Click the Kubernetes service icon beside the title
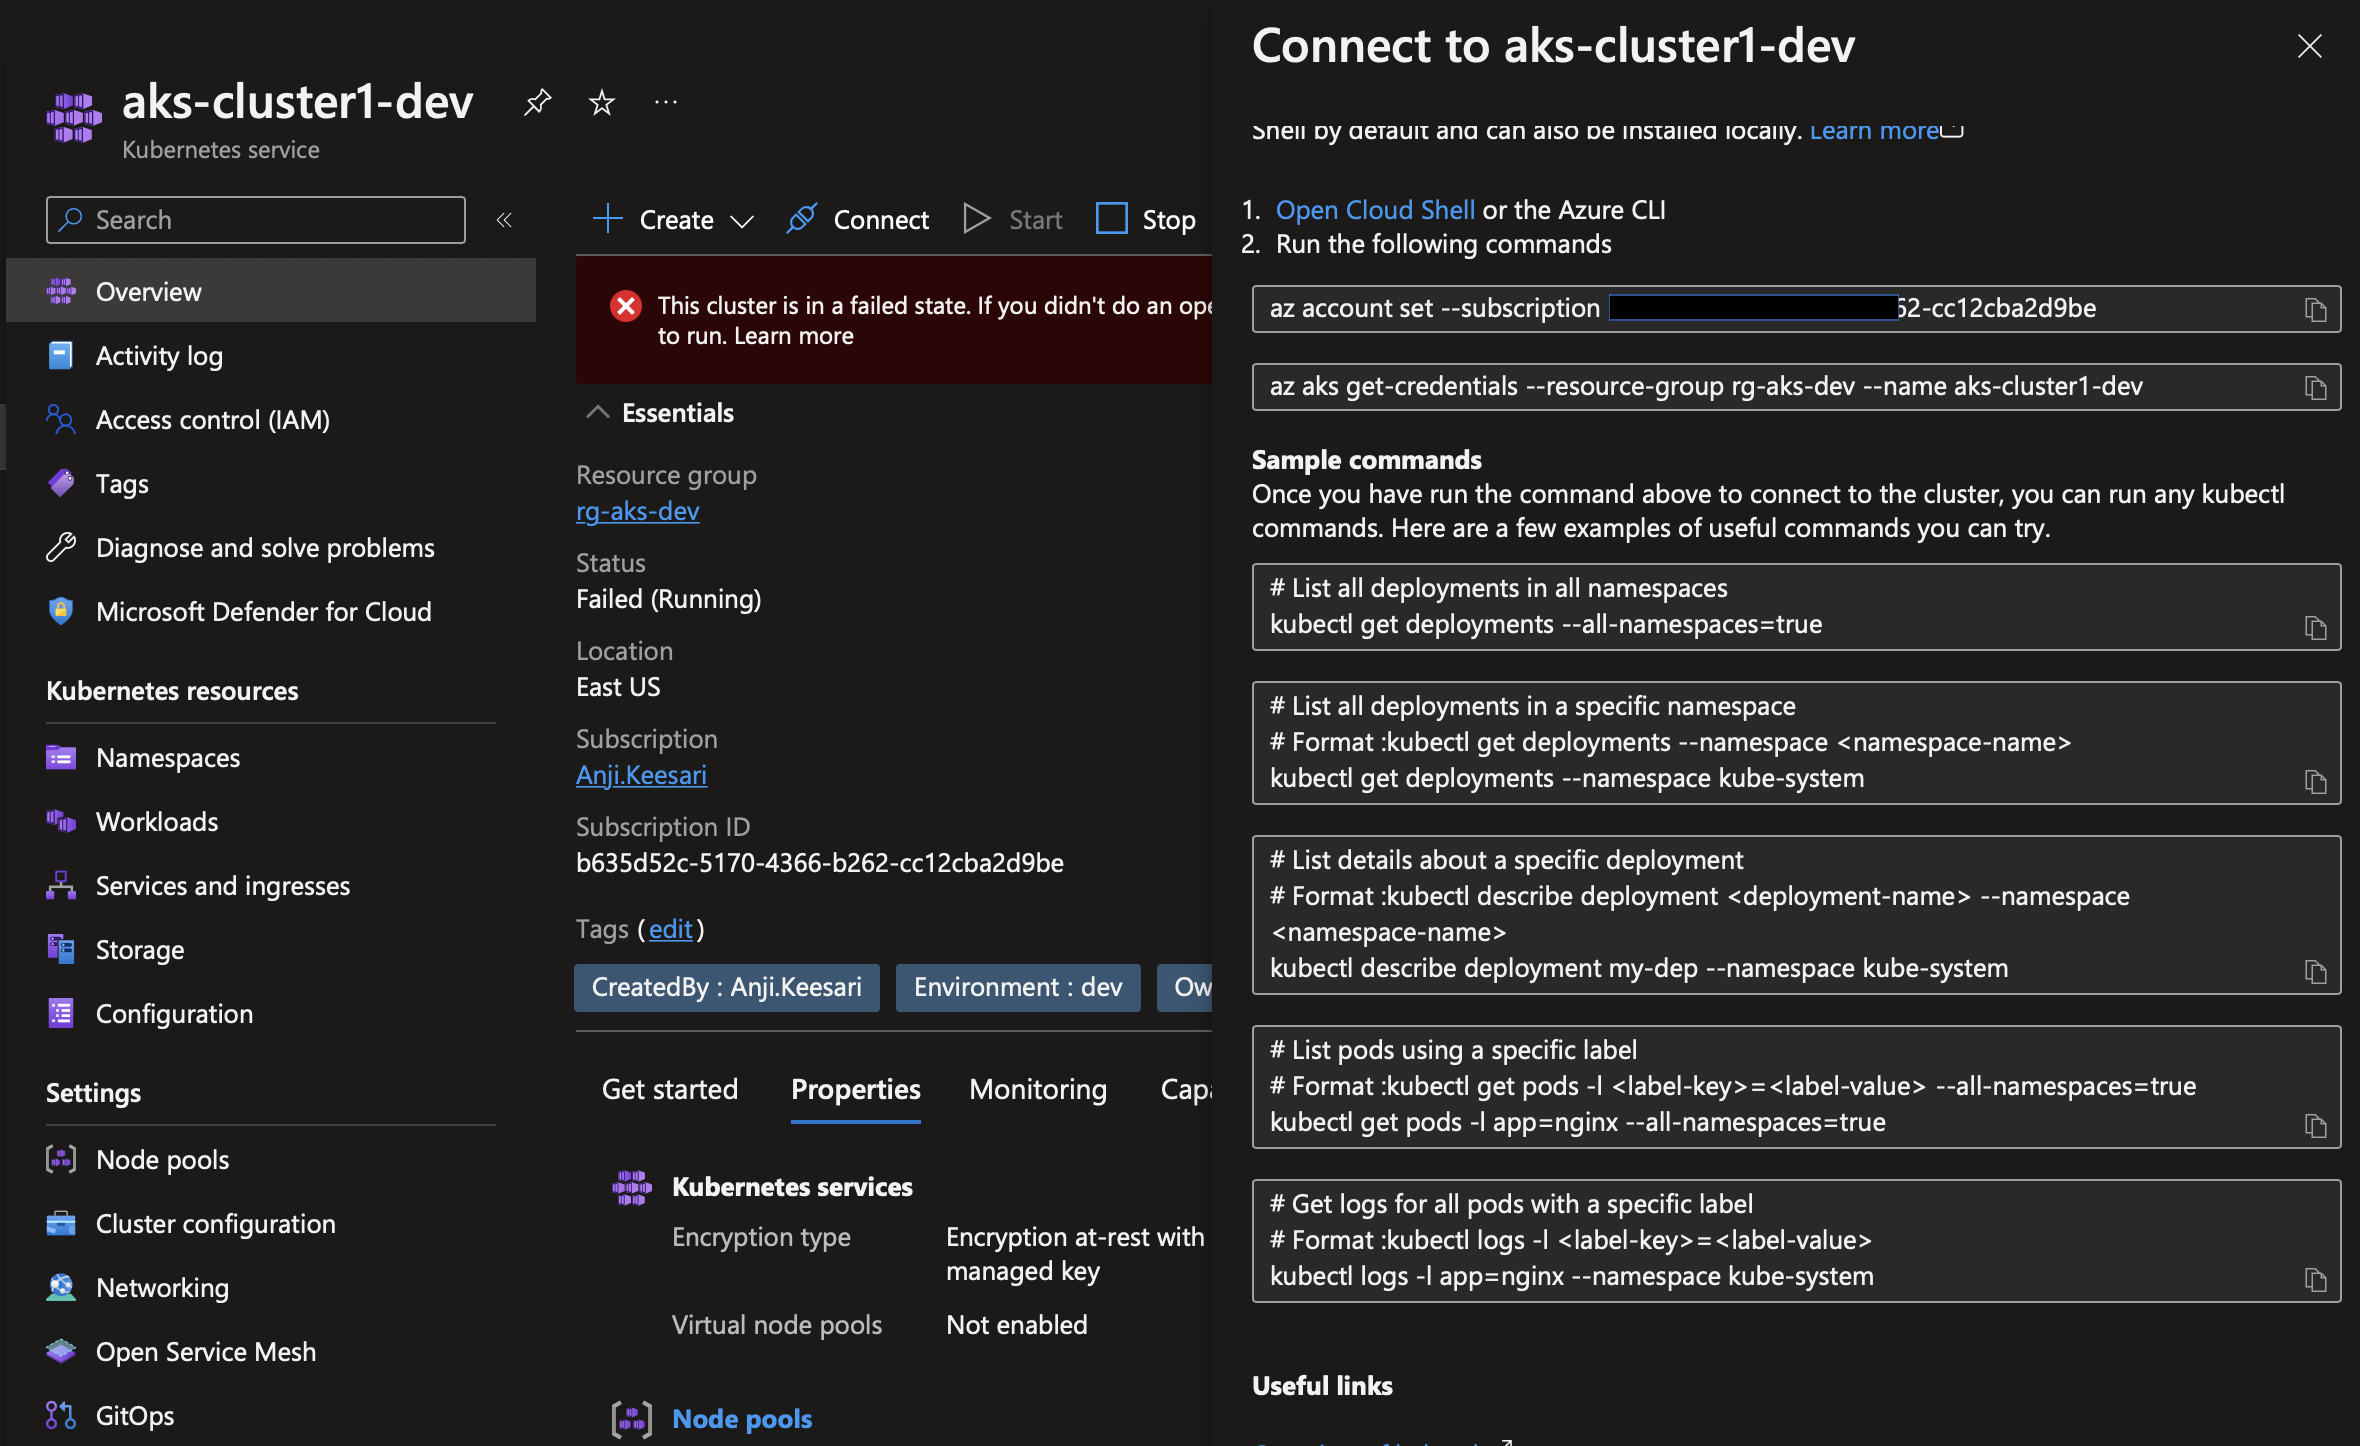 pyautogui.click(x=74, y=118)
